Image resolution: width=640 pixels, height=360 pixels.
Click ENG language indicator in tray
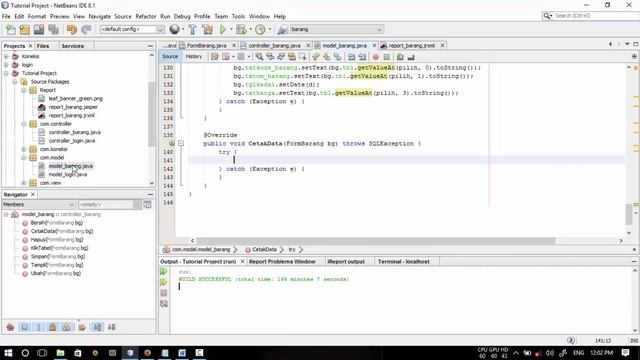pos(578,353)
